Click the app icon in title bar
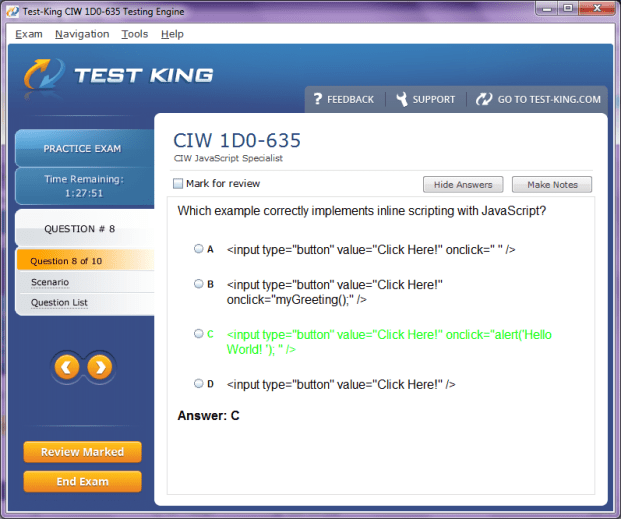 (x=12, y=11)
